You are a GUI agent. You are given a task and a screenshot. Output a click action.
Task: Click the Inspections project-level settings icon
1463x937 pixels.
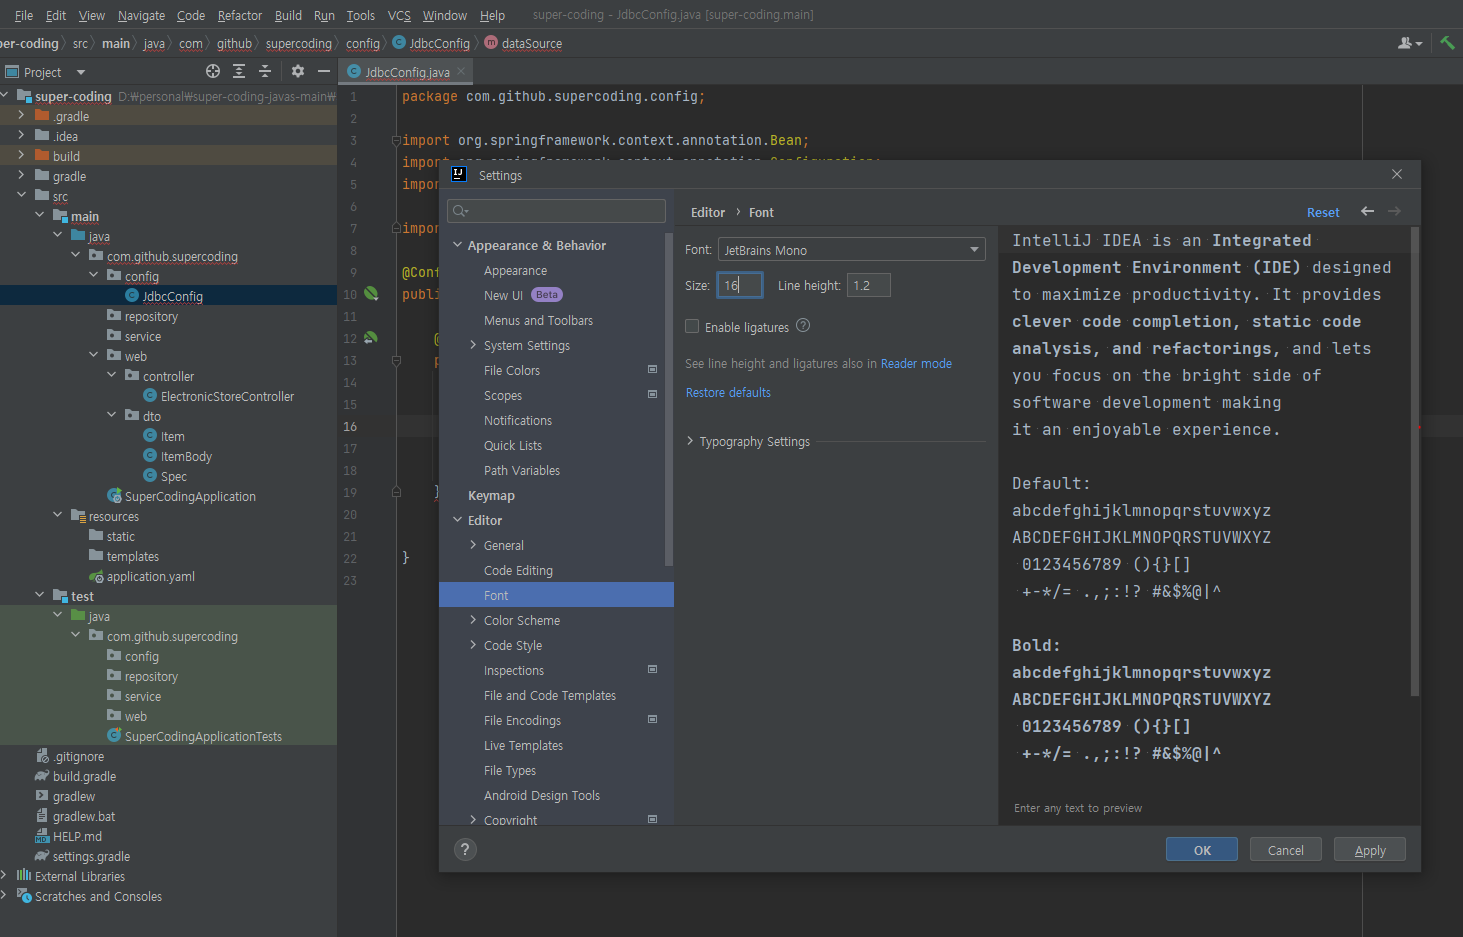[652, 670]
